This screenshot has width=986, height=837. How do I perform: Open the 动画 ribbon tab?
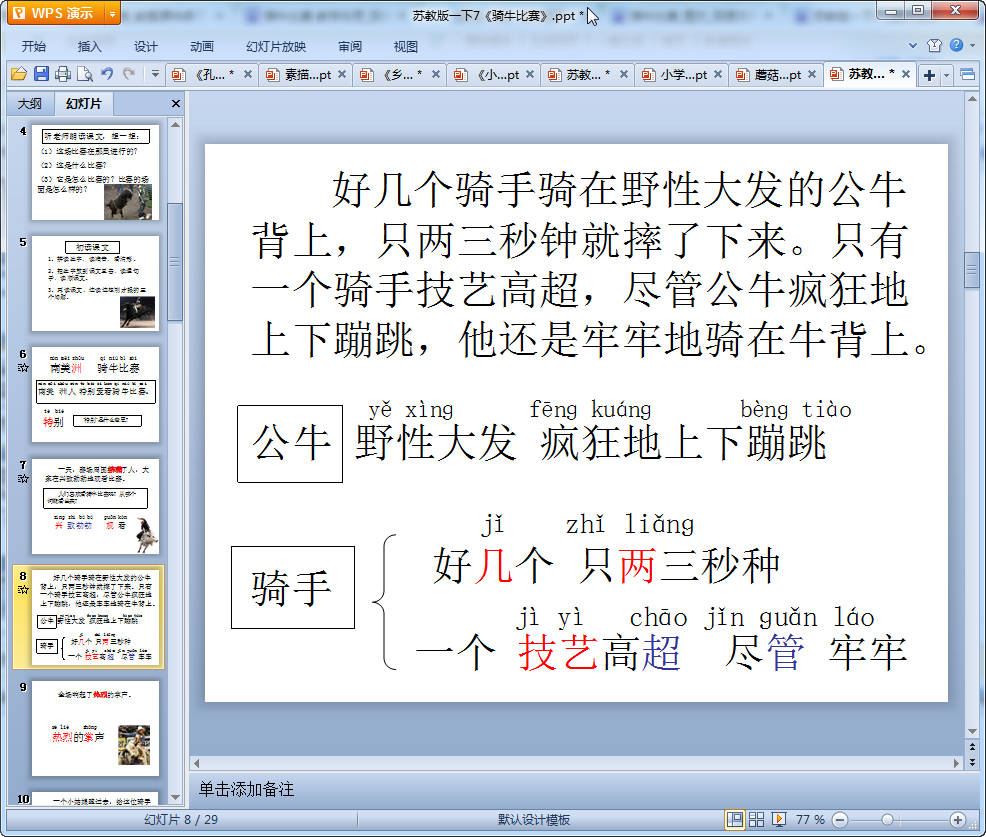(202, 46)
